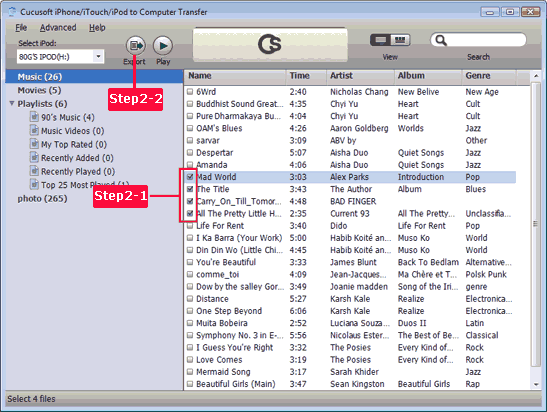Click the search magnifier icon
The image size is (547, 412).
441,40
